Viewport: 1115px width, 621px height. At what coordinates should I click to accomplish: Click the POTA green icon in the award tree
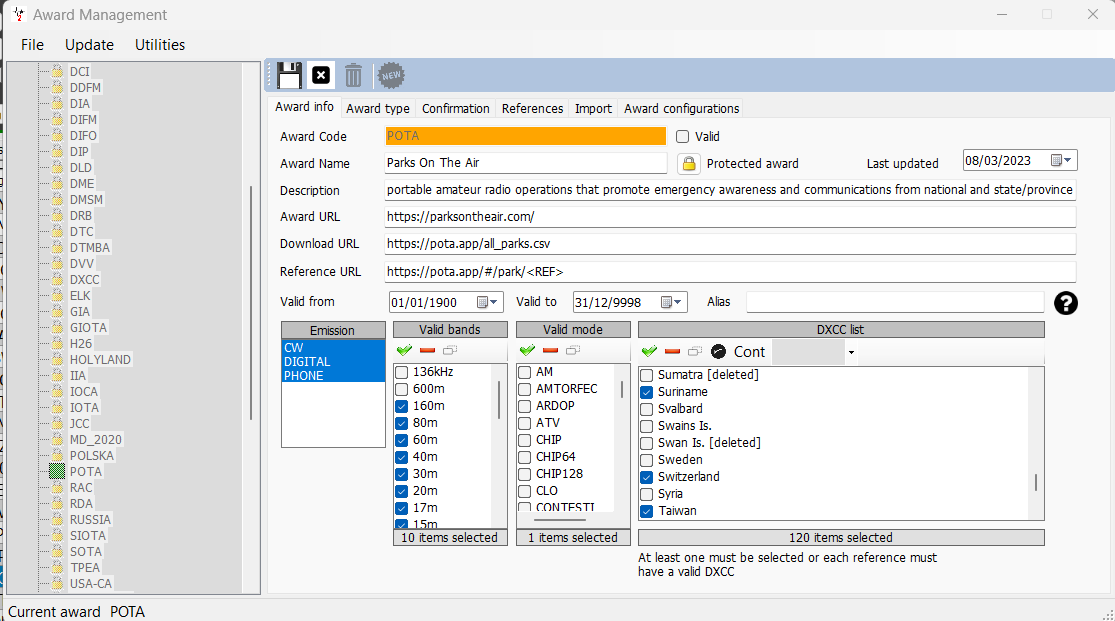tap(57, 472)
